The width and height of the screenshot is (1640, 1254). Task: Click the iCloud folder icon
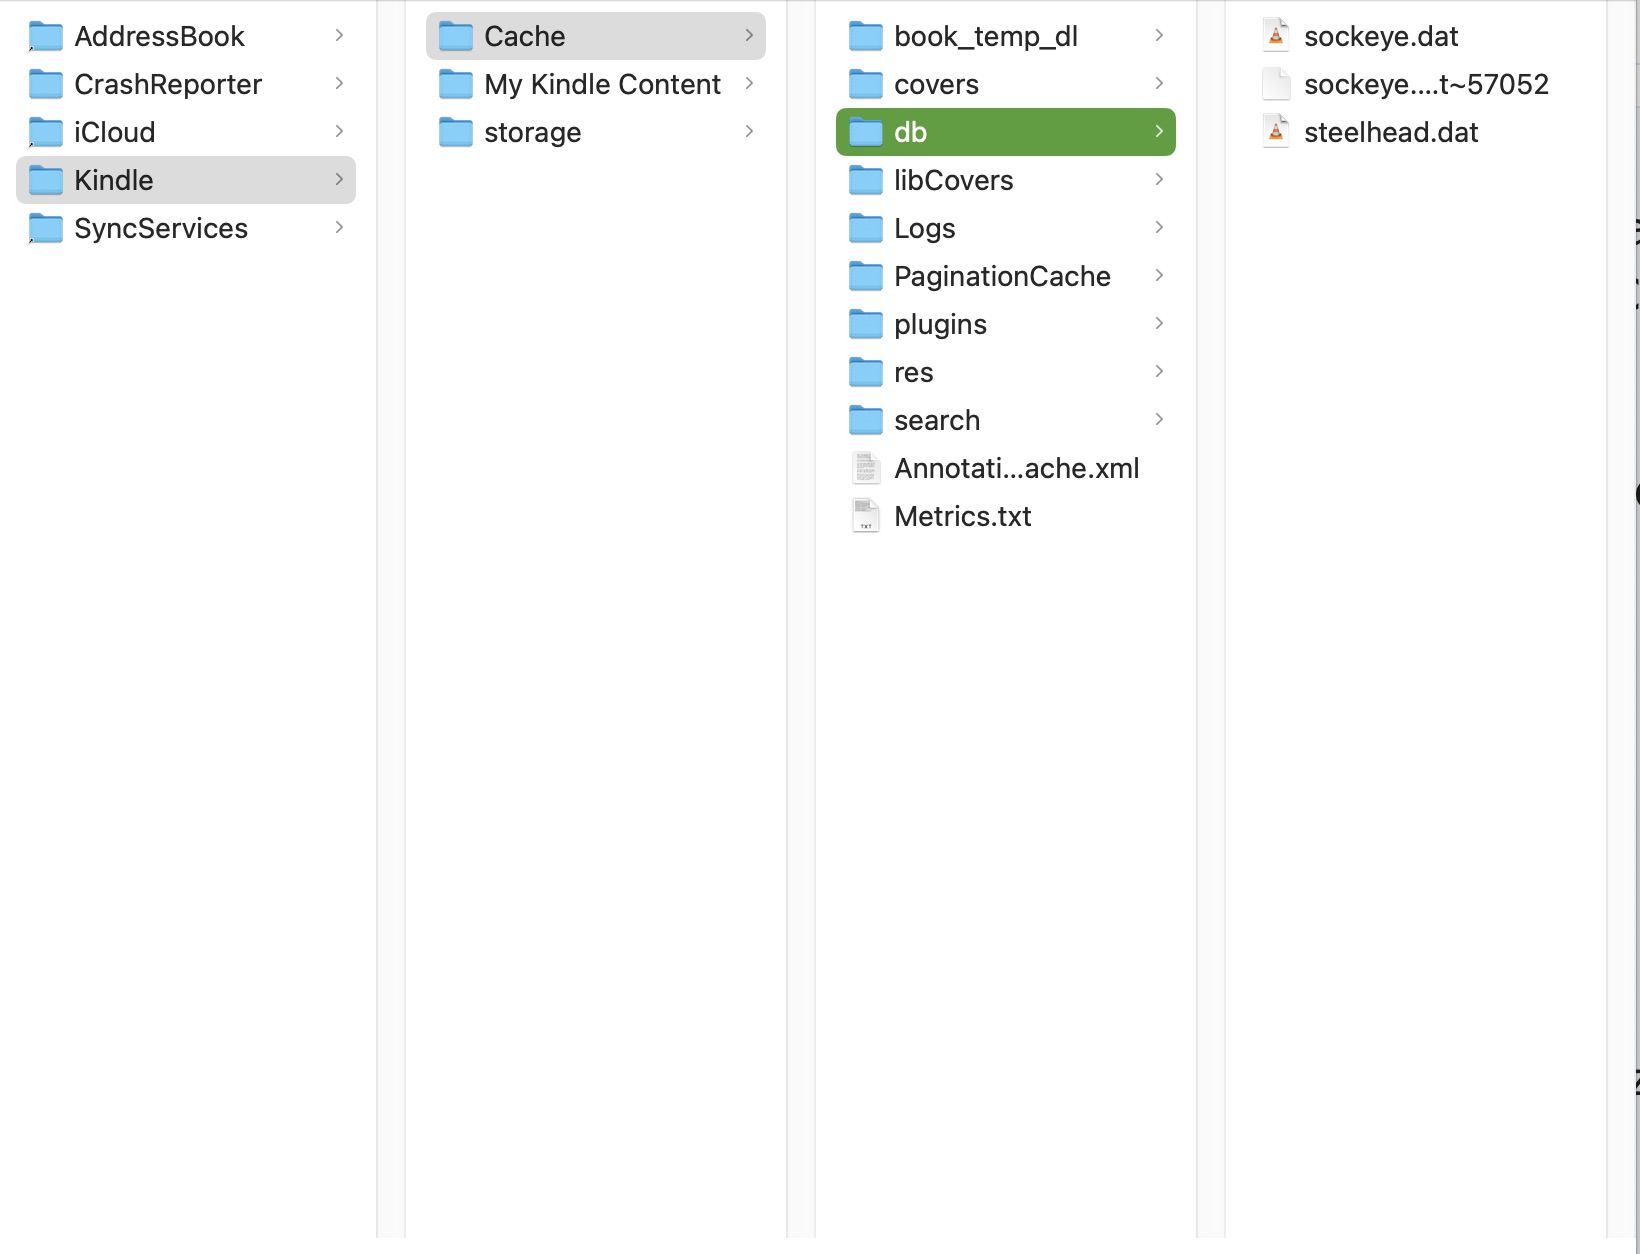[x=46, y=133]
